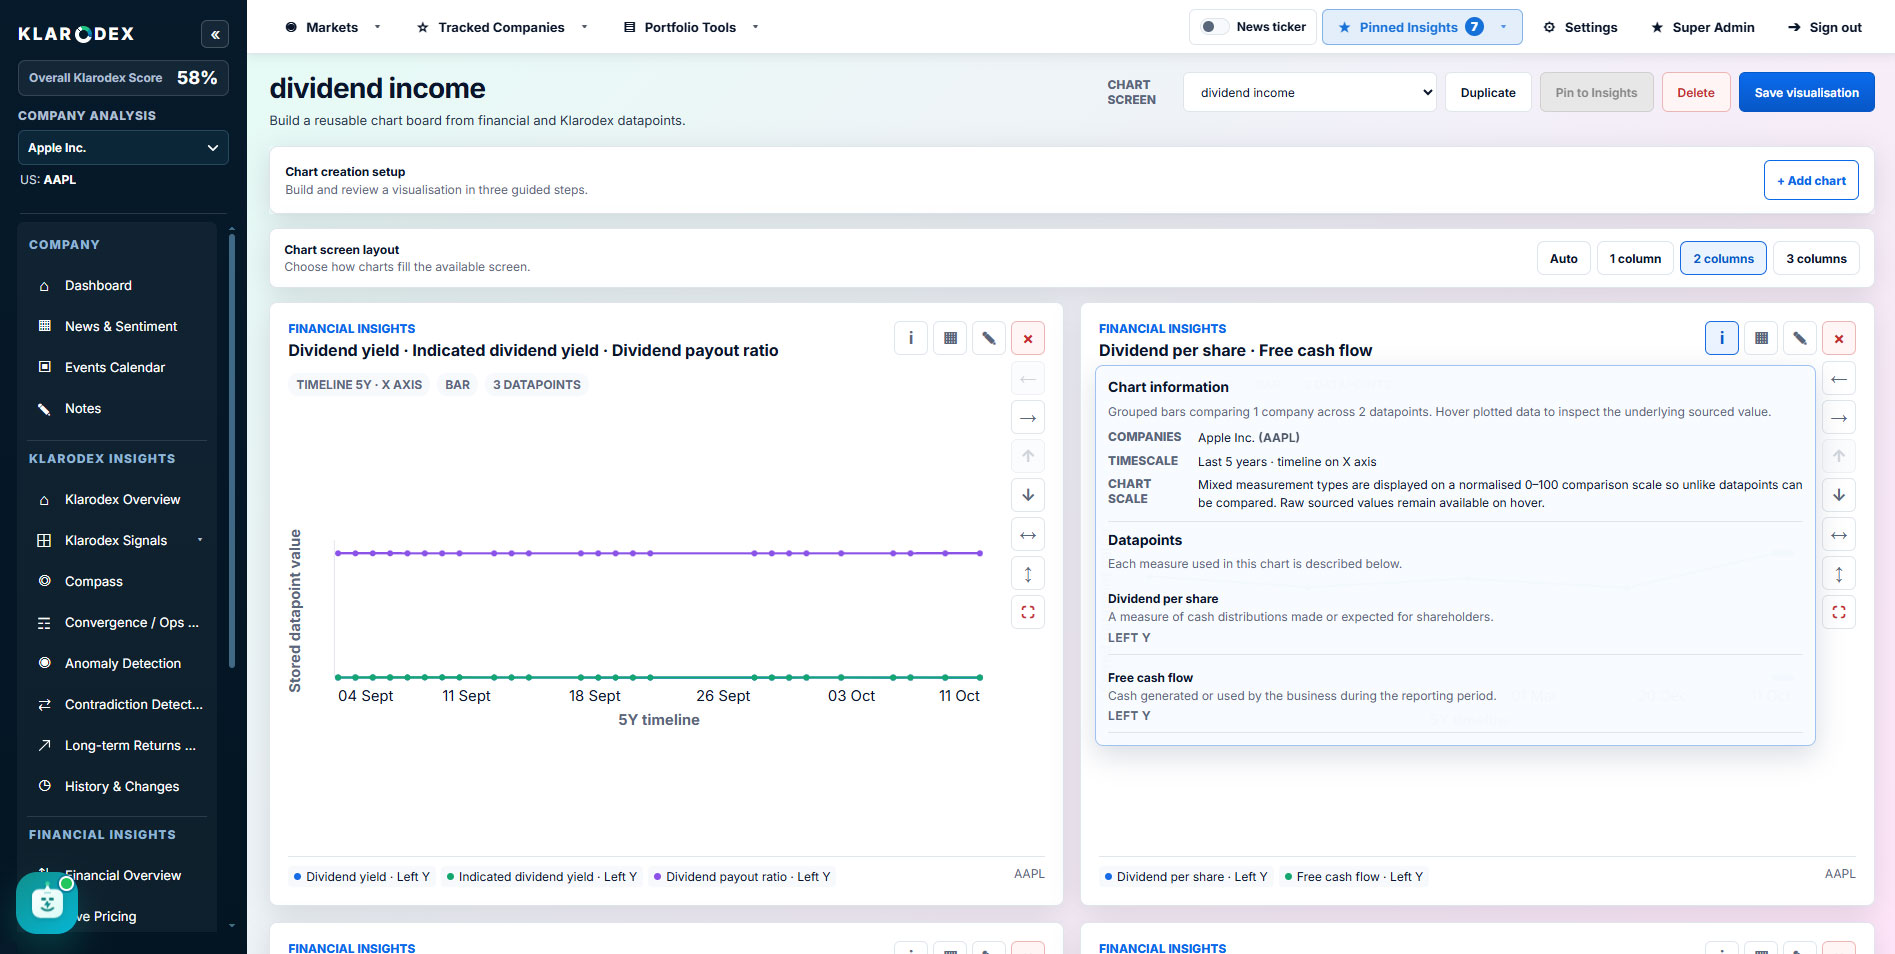
Task: Remove the Dividend per share chart
Action: [x=1839, y=338]
